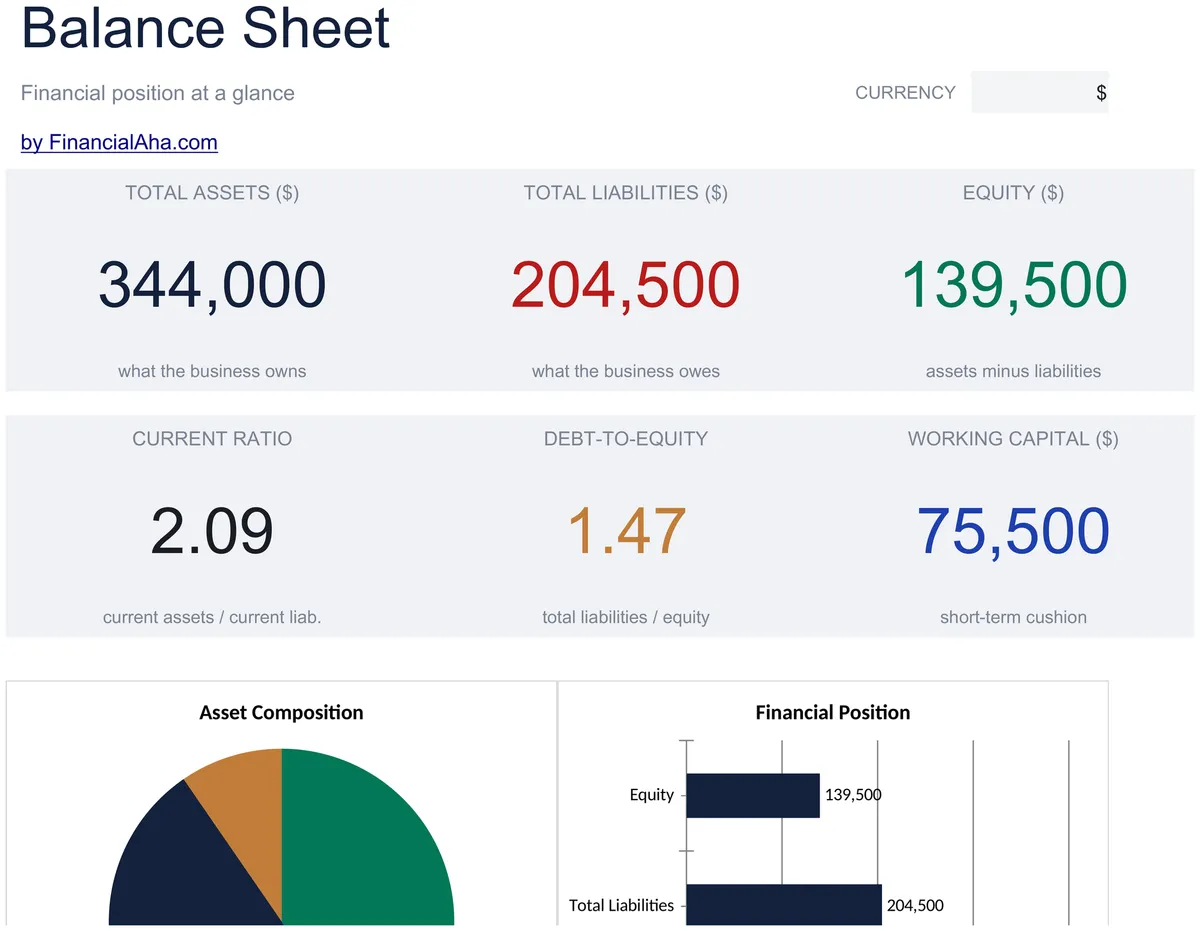Viewport: 1200px width, 931px height.
Task: Click the 2.09 current ratio value
Action: [212, 531]
